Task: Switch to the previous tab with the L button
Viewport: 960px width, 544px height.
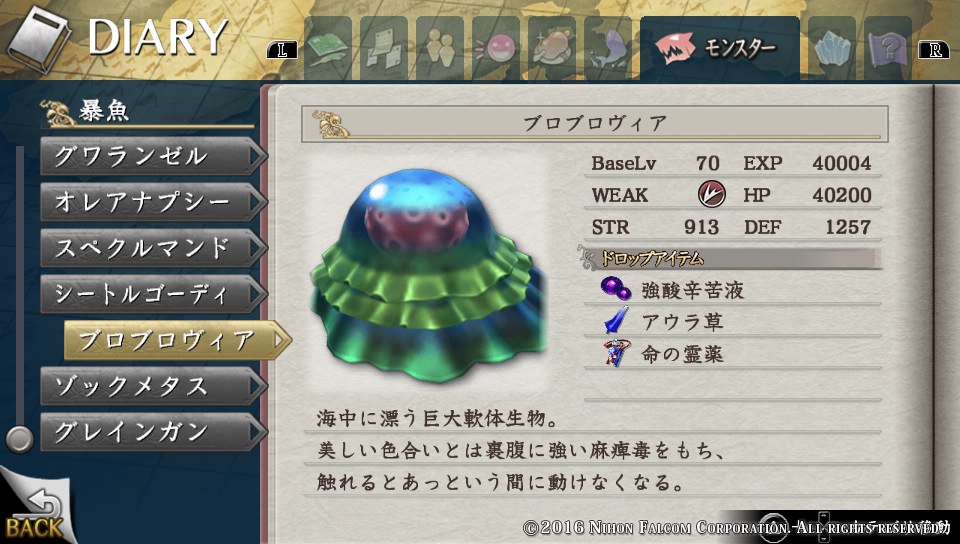Action: (282, 51)
